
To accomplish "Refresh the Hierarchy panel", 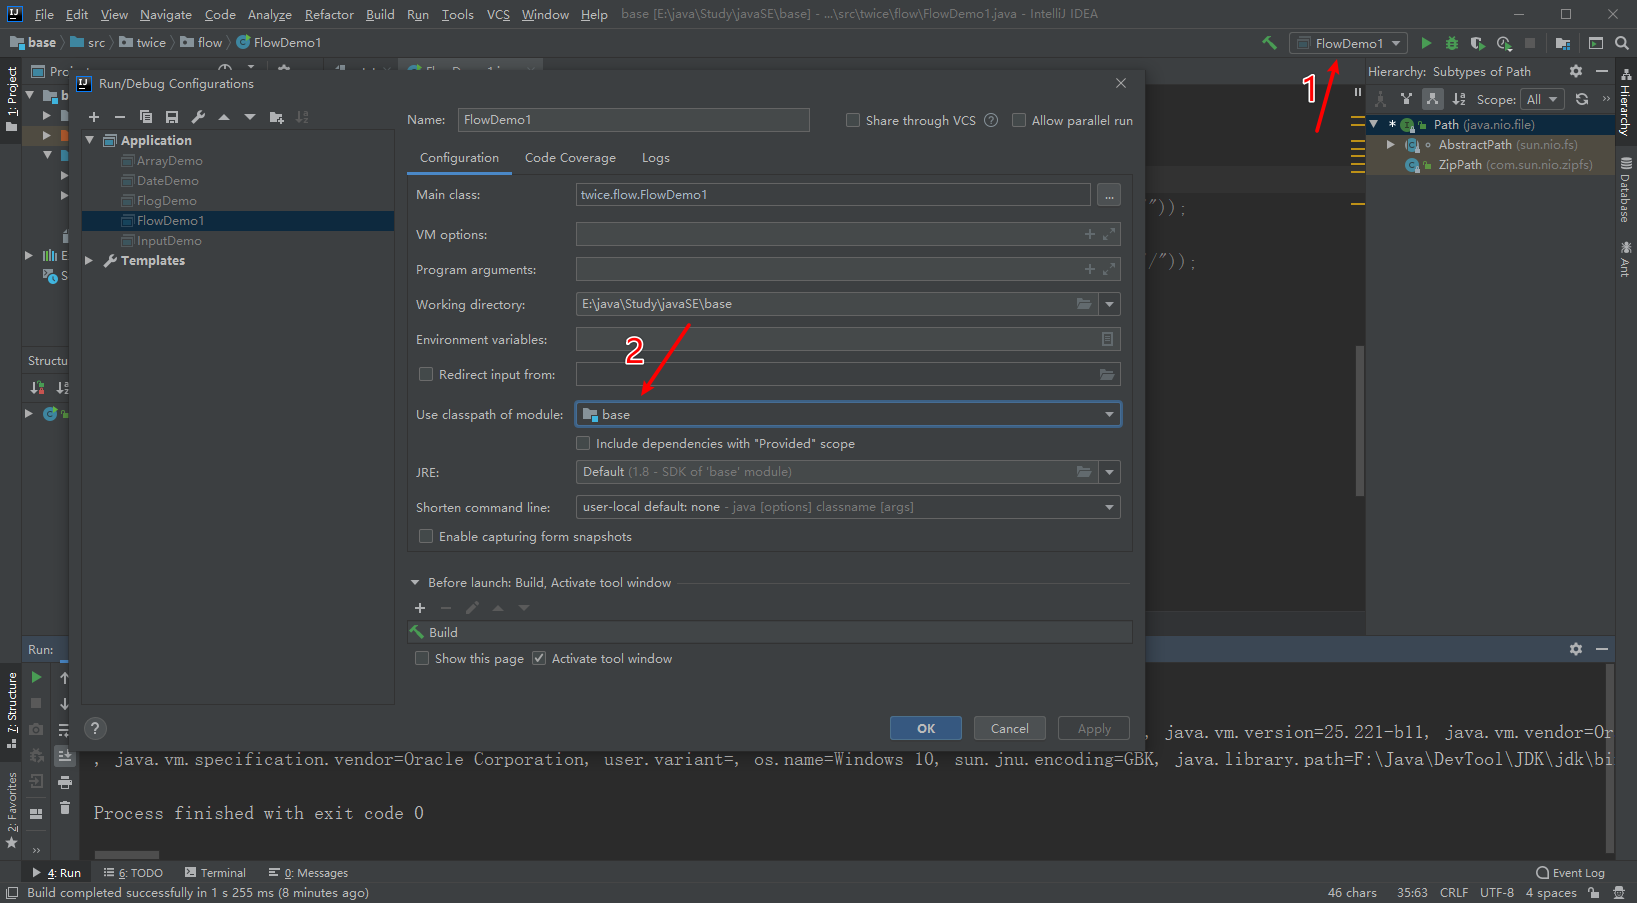I will [1582, 99].
